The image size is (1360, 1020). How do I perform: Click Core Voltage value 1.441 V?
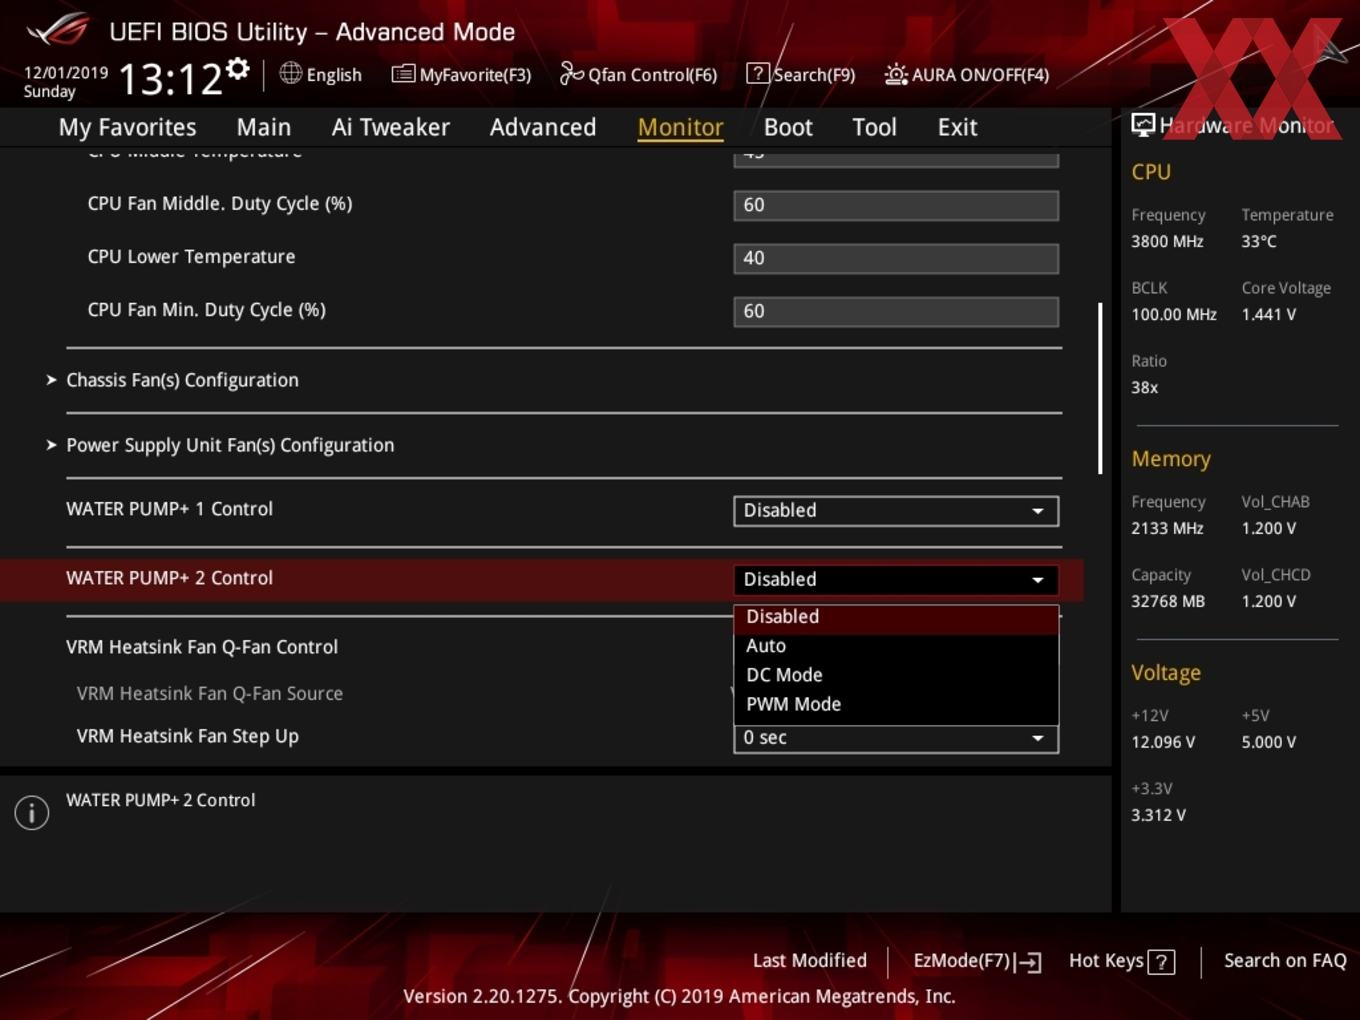[x=1269, y=314]
